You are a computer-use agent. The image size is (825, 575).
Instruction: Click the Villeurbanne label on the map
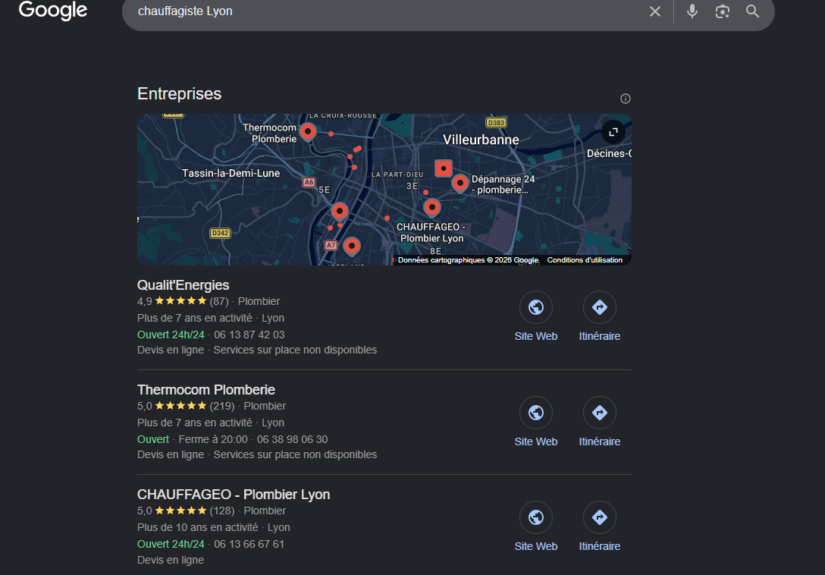point(481,140)
